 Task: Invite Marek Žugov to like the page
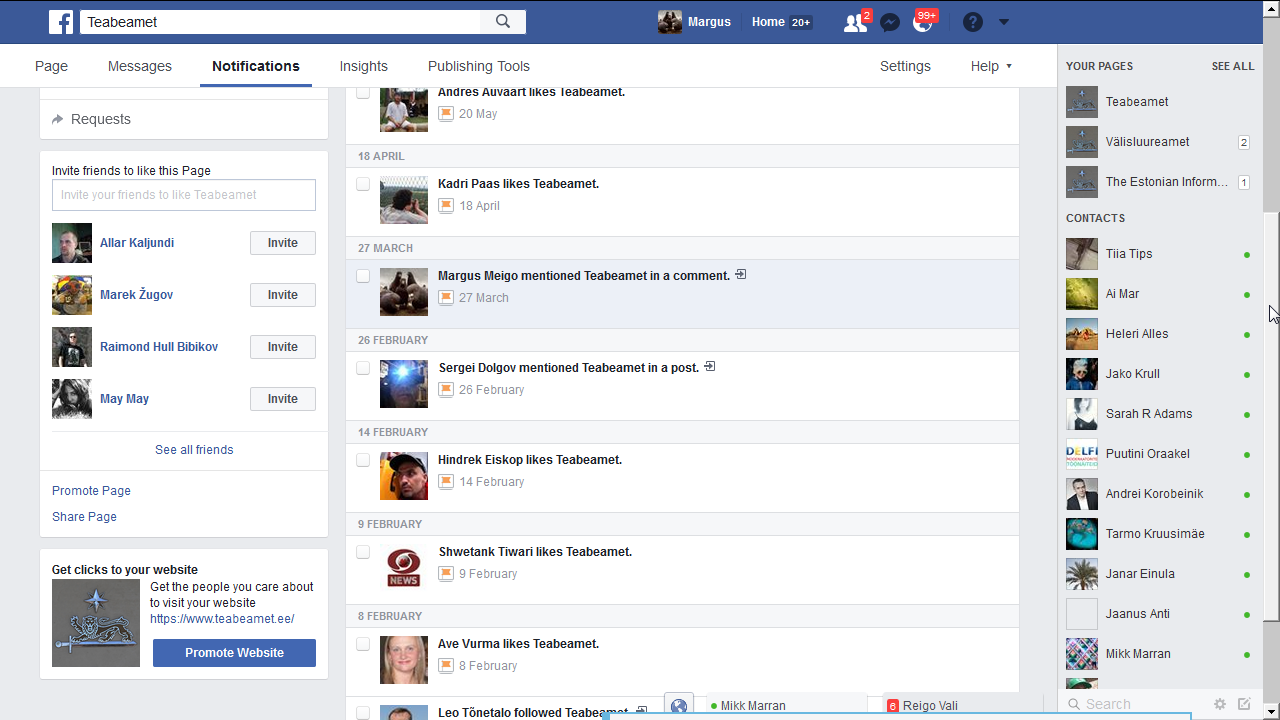[283, 295]
